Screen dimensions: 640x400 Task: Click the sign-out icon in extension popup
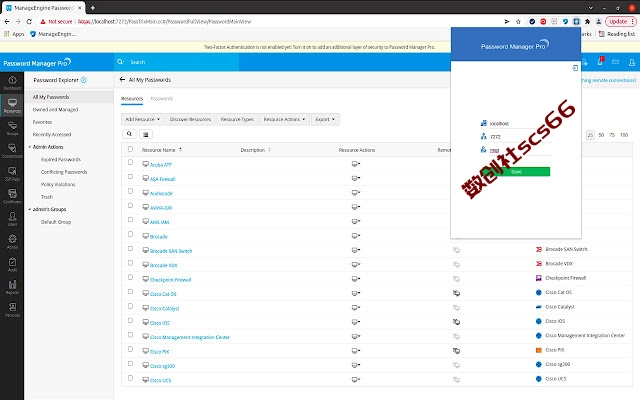click(575, 68)
